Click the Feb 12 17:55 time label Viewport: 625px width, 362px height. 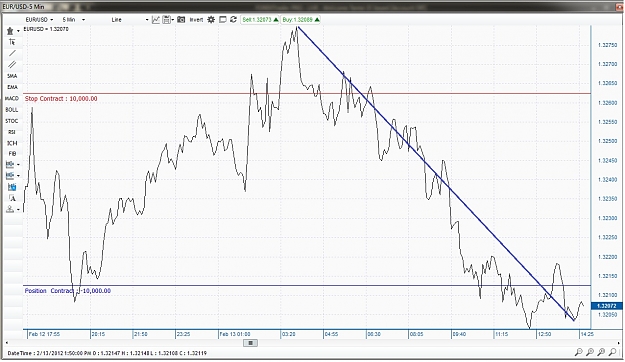pyautogui.click(x=44, y=334)
